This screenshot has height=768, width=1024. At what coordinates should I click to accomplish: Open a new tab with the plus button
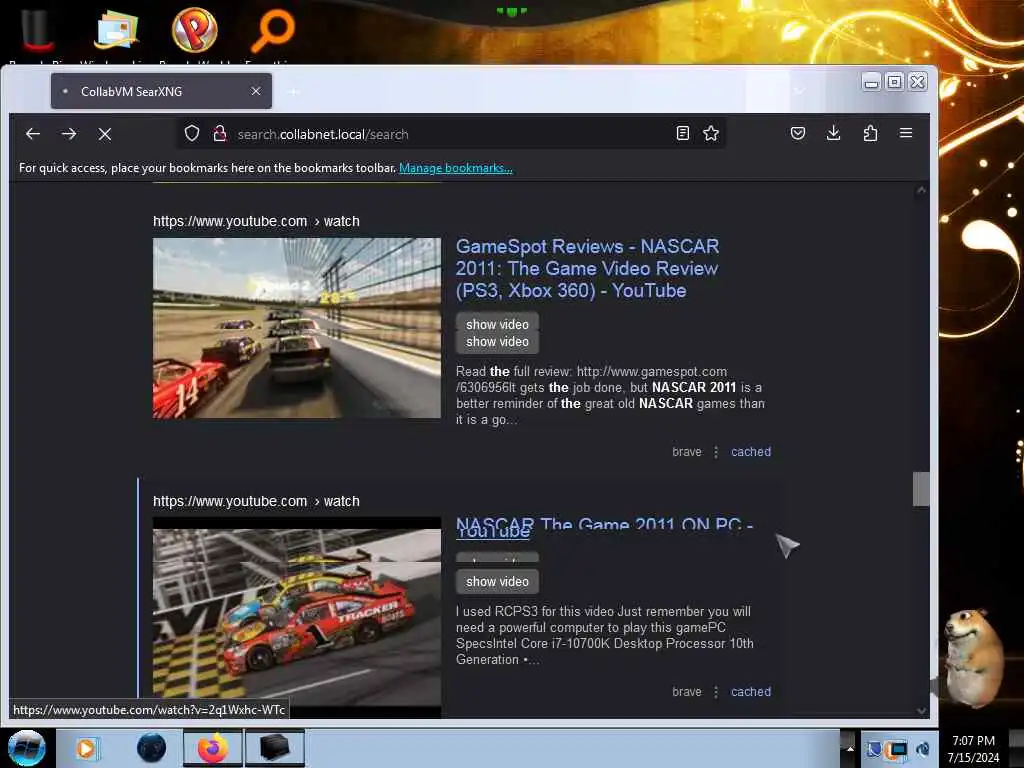point(295,91)
